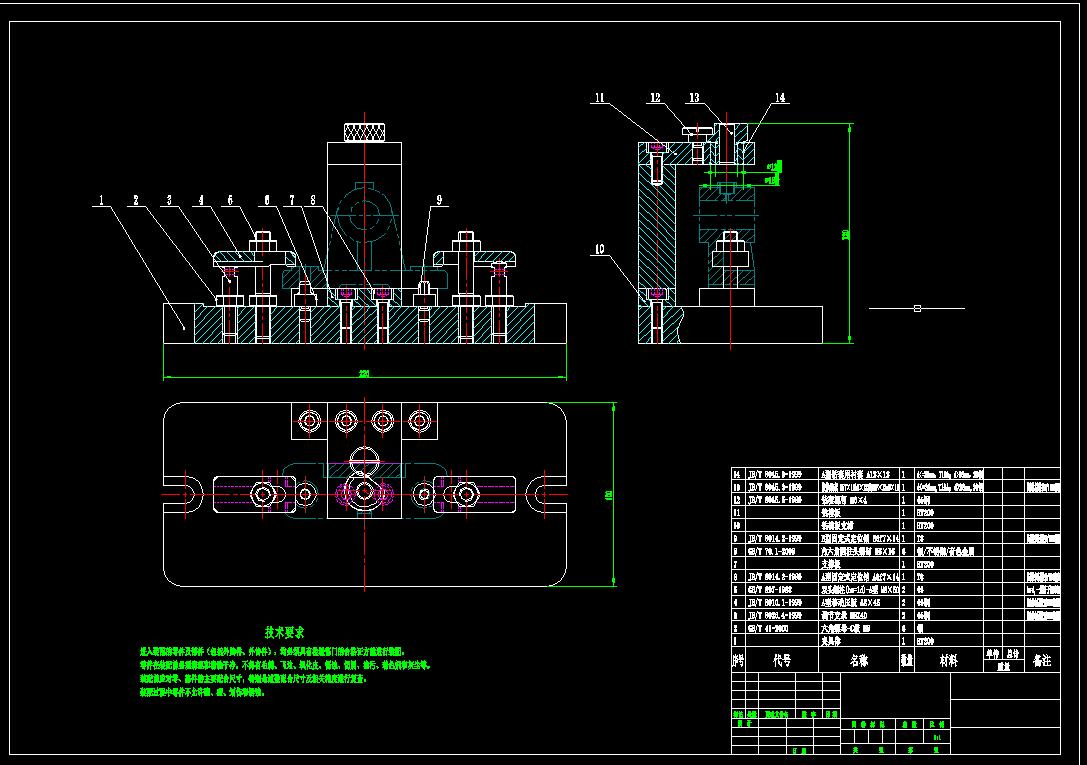This screenshot has width=1087, height=765.
Task: Click part balloon label 13
Action: tap(695, 98)
